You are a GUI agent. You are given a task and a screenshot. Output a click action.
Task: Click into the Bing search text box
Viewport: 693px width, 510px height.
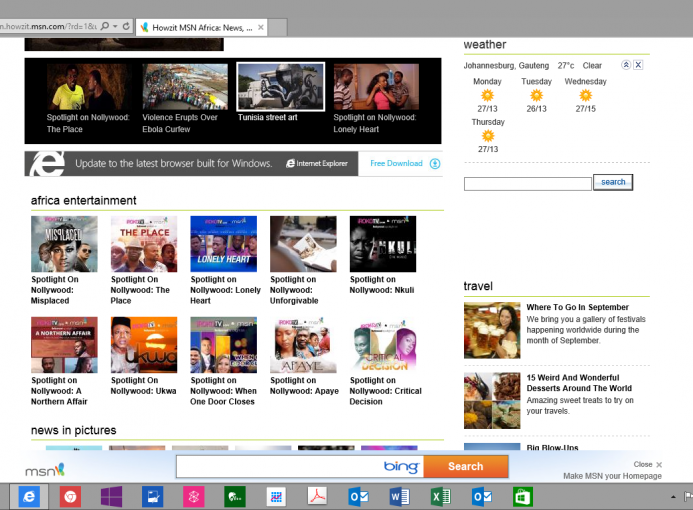pos(280,467)
